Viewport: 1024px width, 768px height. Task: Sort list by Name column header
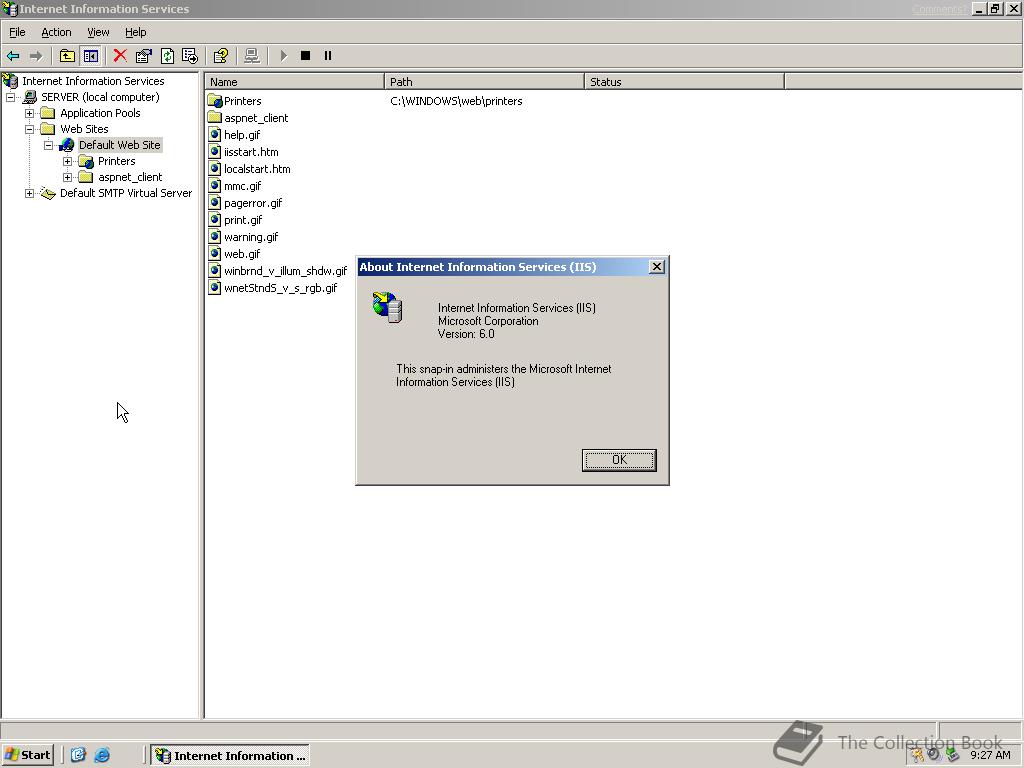pyautogui.click(x=295, y=82)
